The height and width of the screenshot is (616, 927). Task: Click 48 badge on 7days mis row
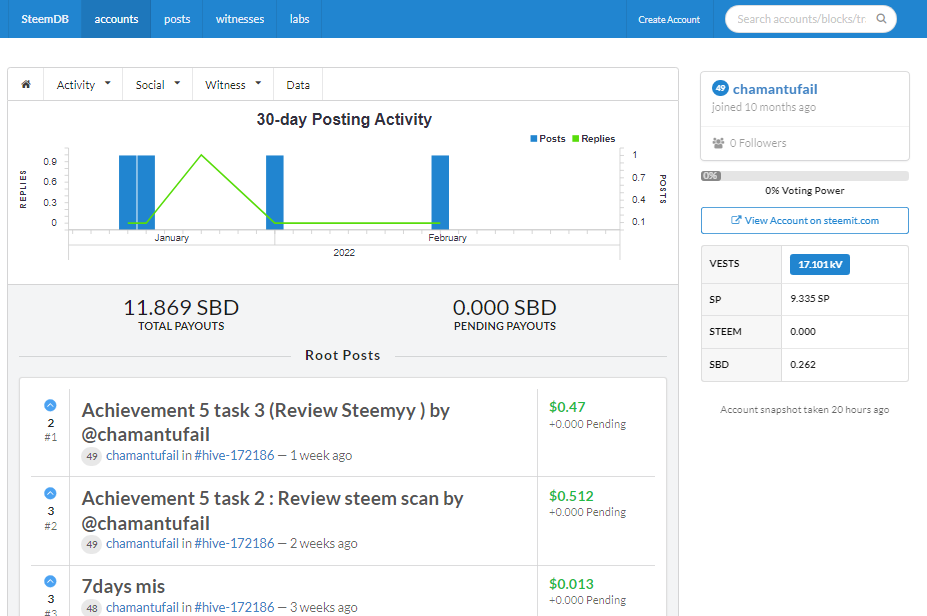(92, 608)
